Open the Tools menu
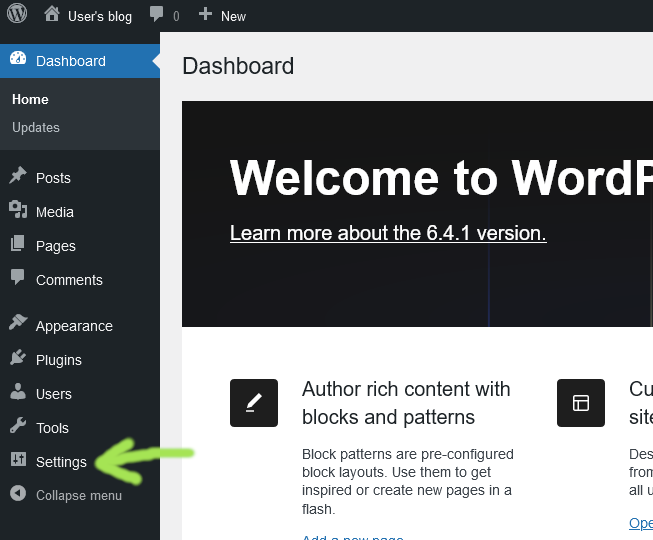This screenshot has width=653, height=540. coord(52,428)
